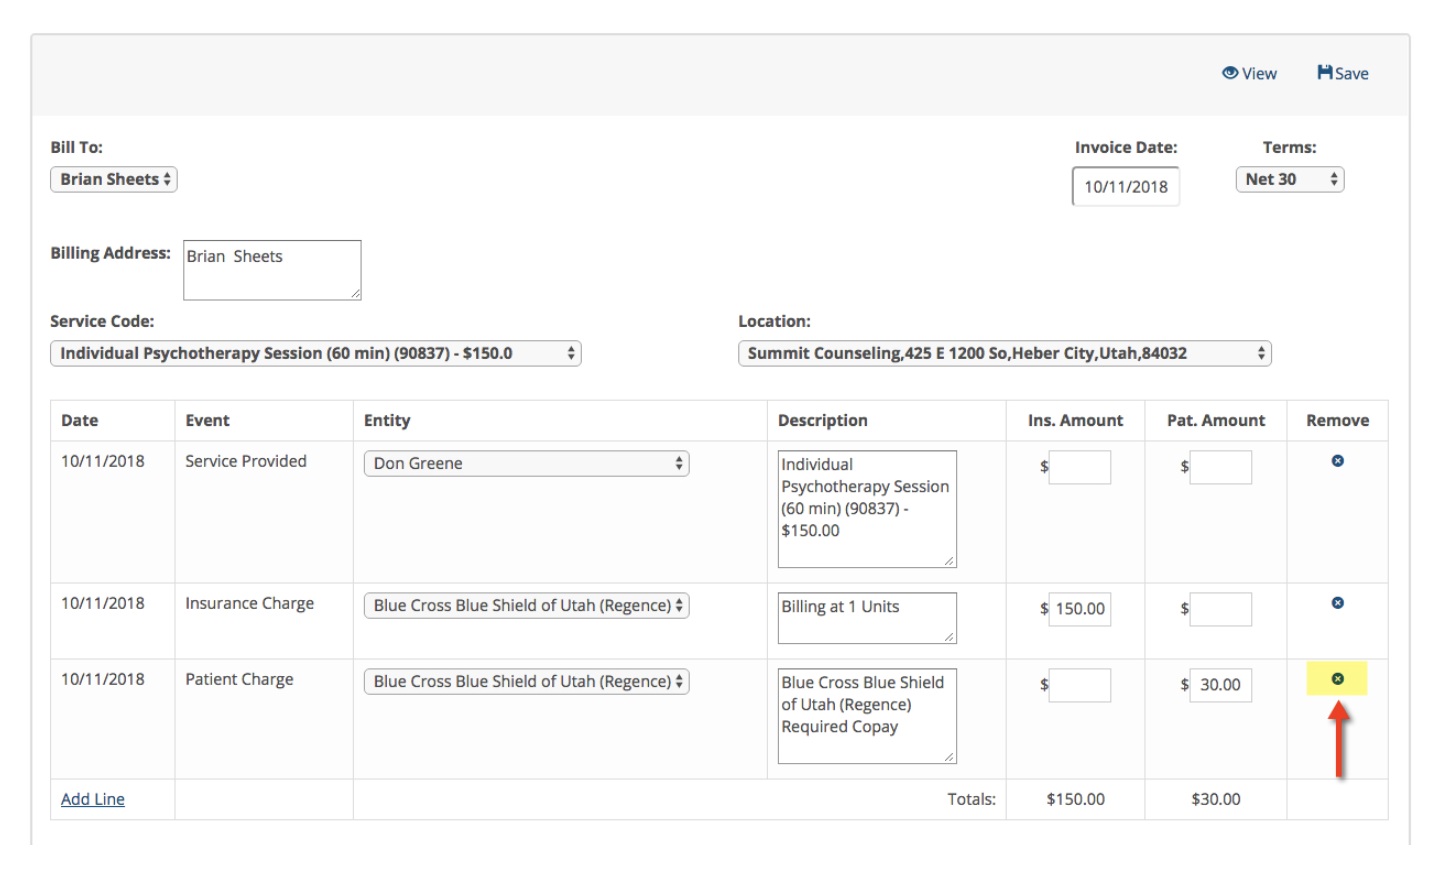Open the Don Greene entity dropdown
Image resolution: width=1450 pixels, height=874 pixels.
click(526, 463)
